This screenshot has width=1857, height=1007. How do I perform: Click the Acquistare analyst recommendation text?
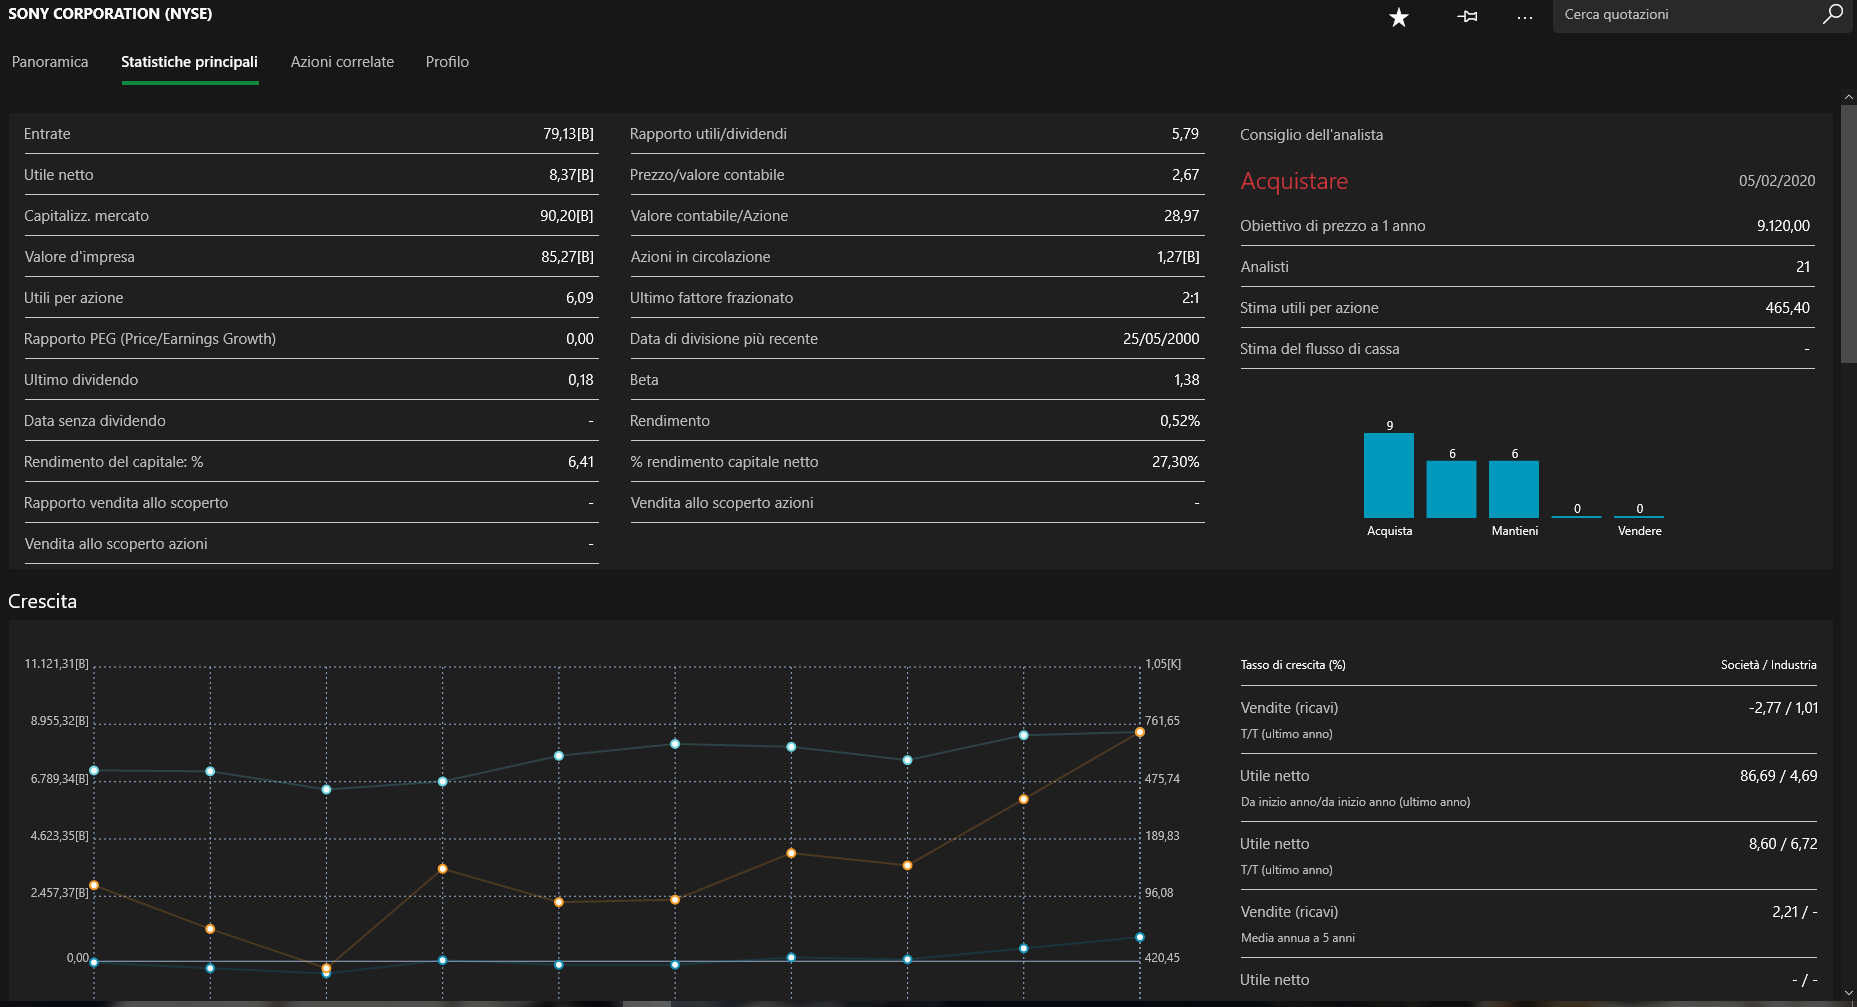coord(1294,181)
